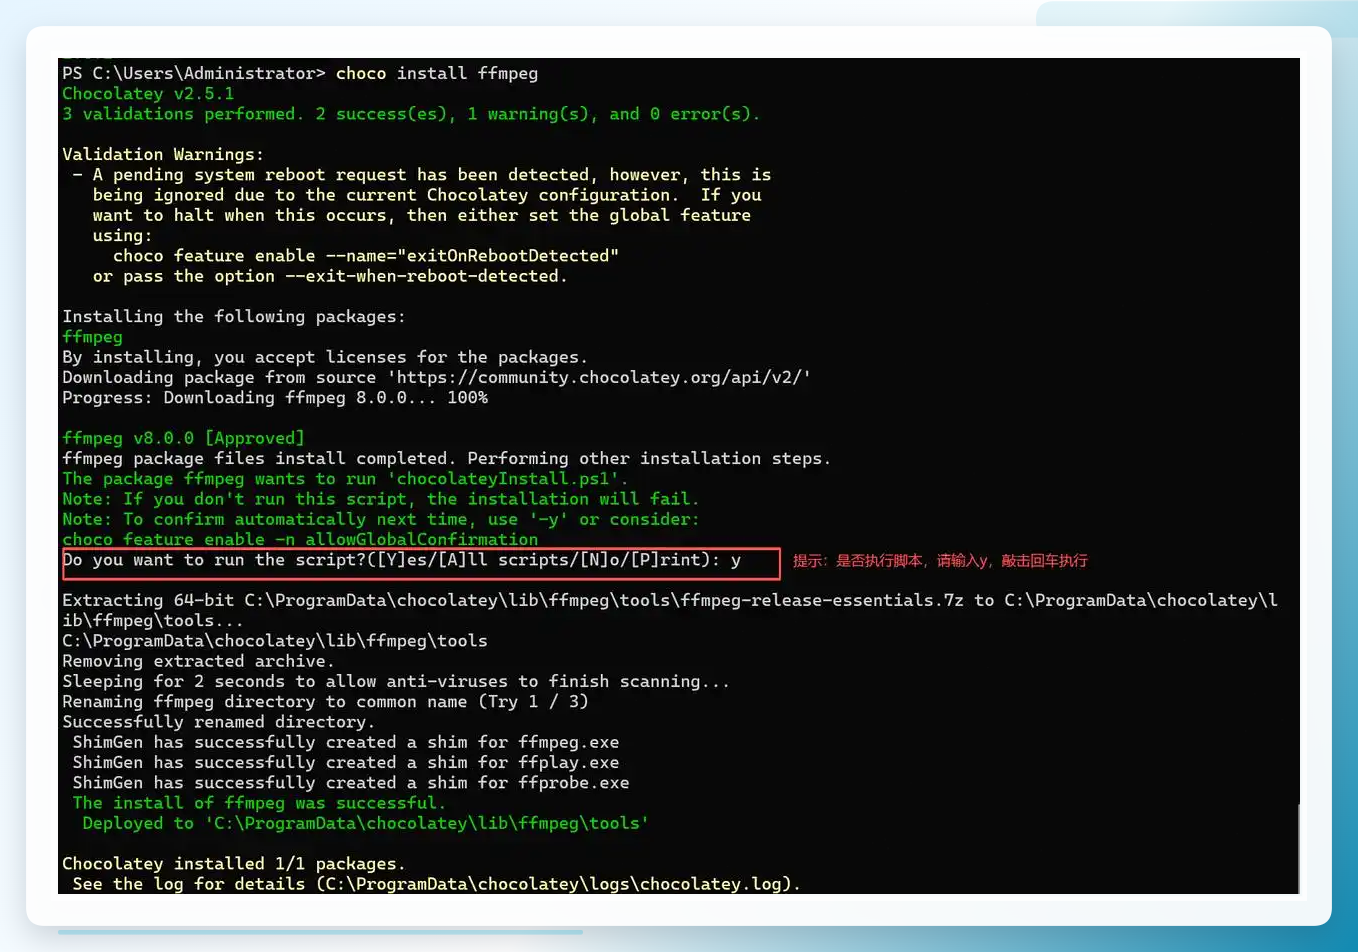Click the blue progress bar below the image
This screenshot has height=952, width=1358.
320,932
